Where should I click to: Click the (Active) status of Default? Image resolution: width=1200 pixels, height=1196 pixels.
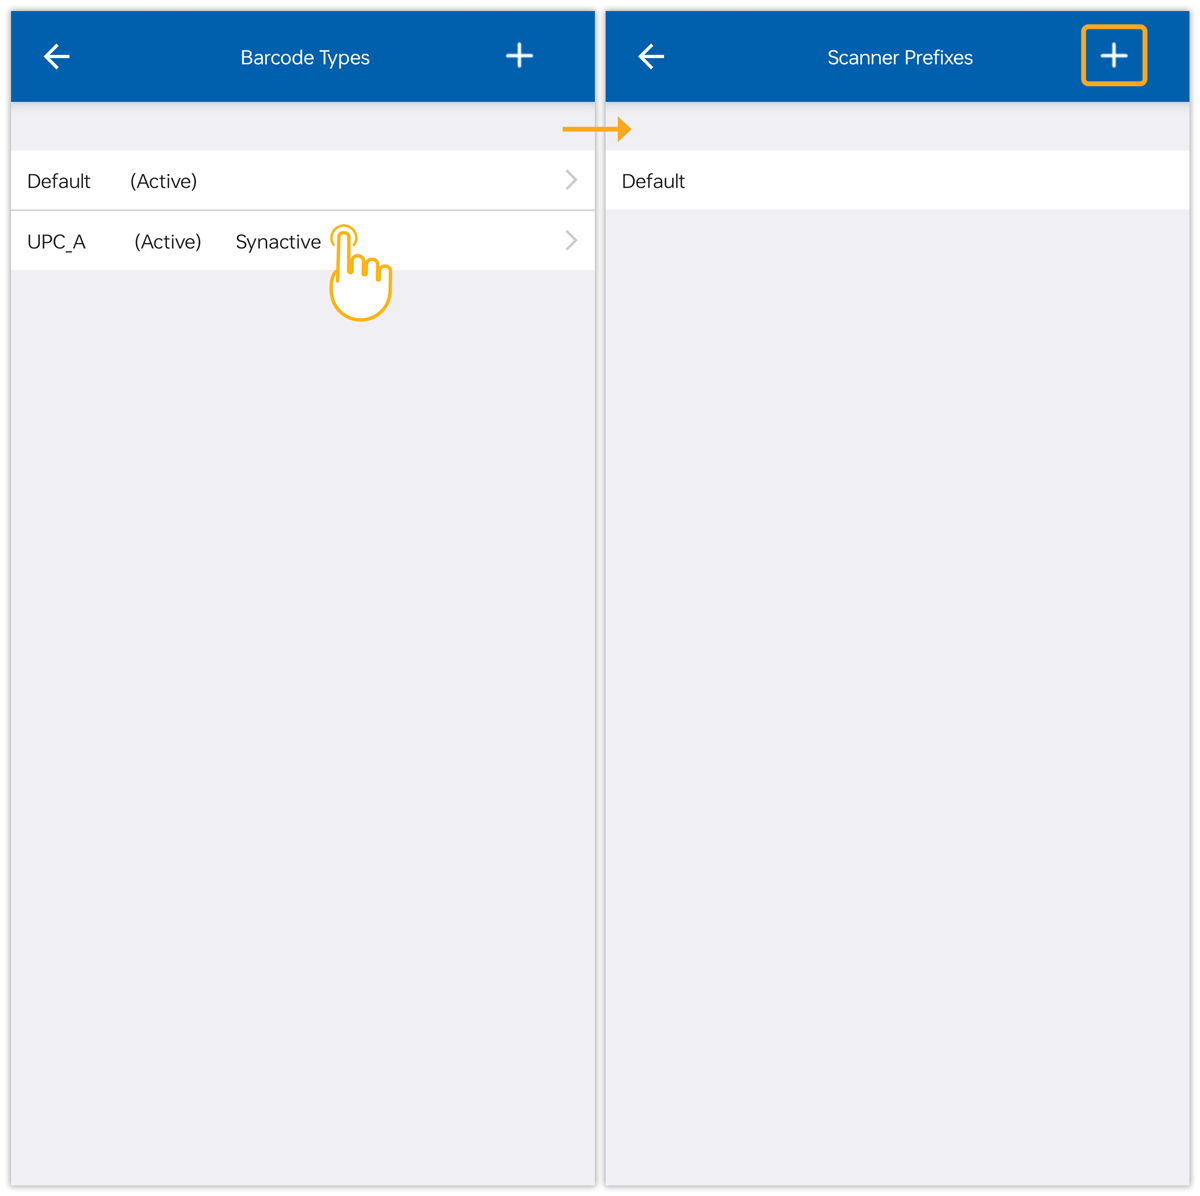pos(163,181)
